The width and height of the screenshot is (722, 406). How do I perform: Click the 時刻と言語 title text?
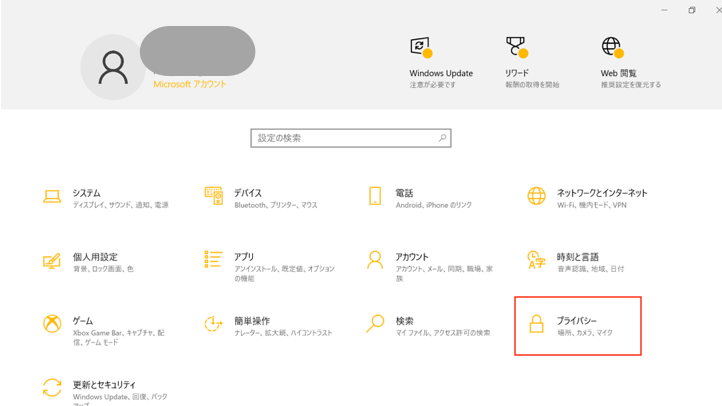tap(578, 257)
